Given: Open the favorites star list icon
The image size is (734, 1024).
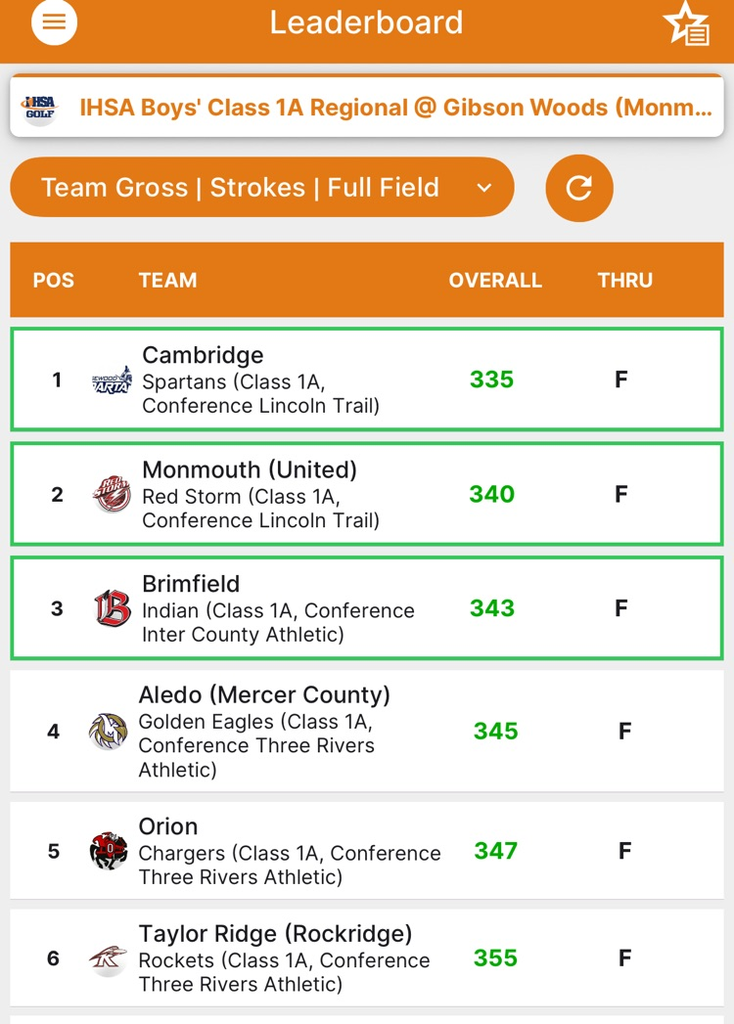Looking at the screenshot, I should [688, 24].
